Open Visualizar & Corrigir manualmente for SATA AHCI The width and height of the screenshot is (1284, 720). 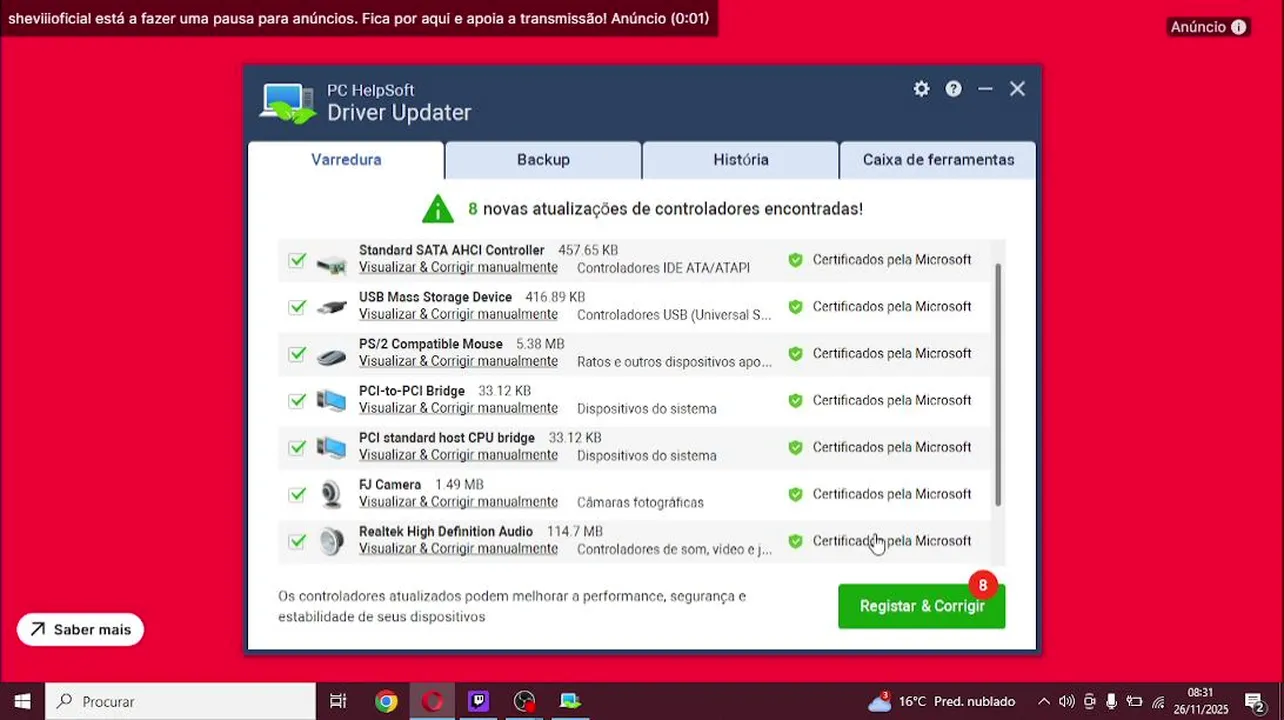[x=458, y=268]
